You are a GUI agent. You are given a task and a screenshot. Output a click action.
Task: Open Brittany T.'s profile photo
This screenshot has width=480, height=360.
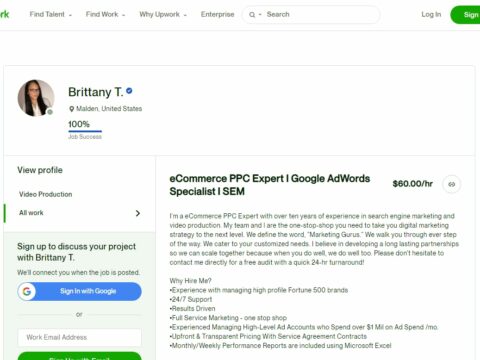point(36,98)
